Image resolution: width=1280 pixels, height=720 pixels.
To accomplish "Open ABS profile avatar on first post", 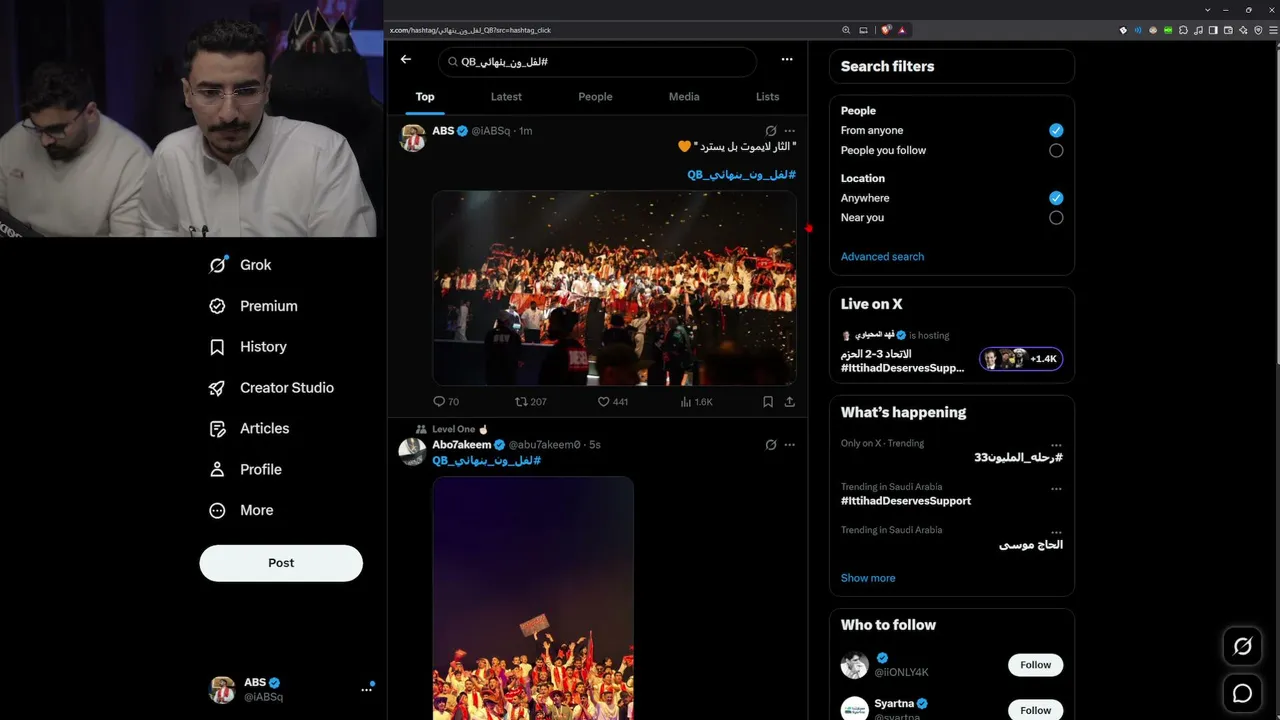I will pos(413,138).
